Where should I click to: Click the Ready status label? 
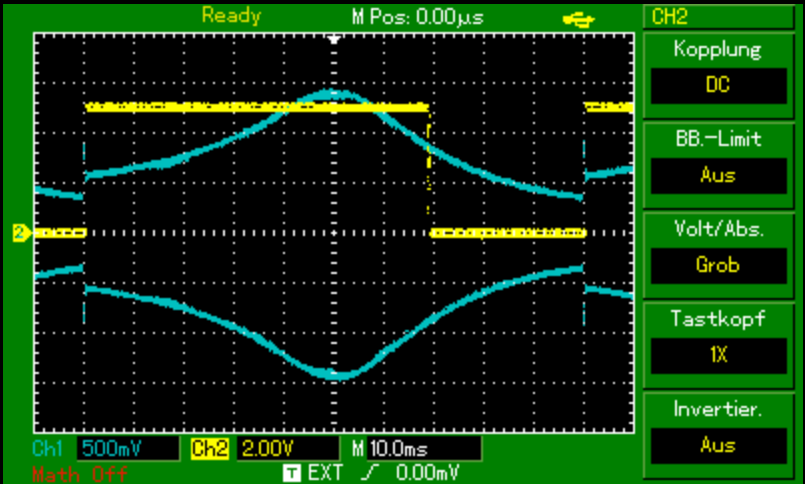pos(231,16)
